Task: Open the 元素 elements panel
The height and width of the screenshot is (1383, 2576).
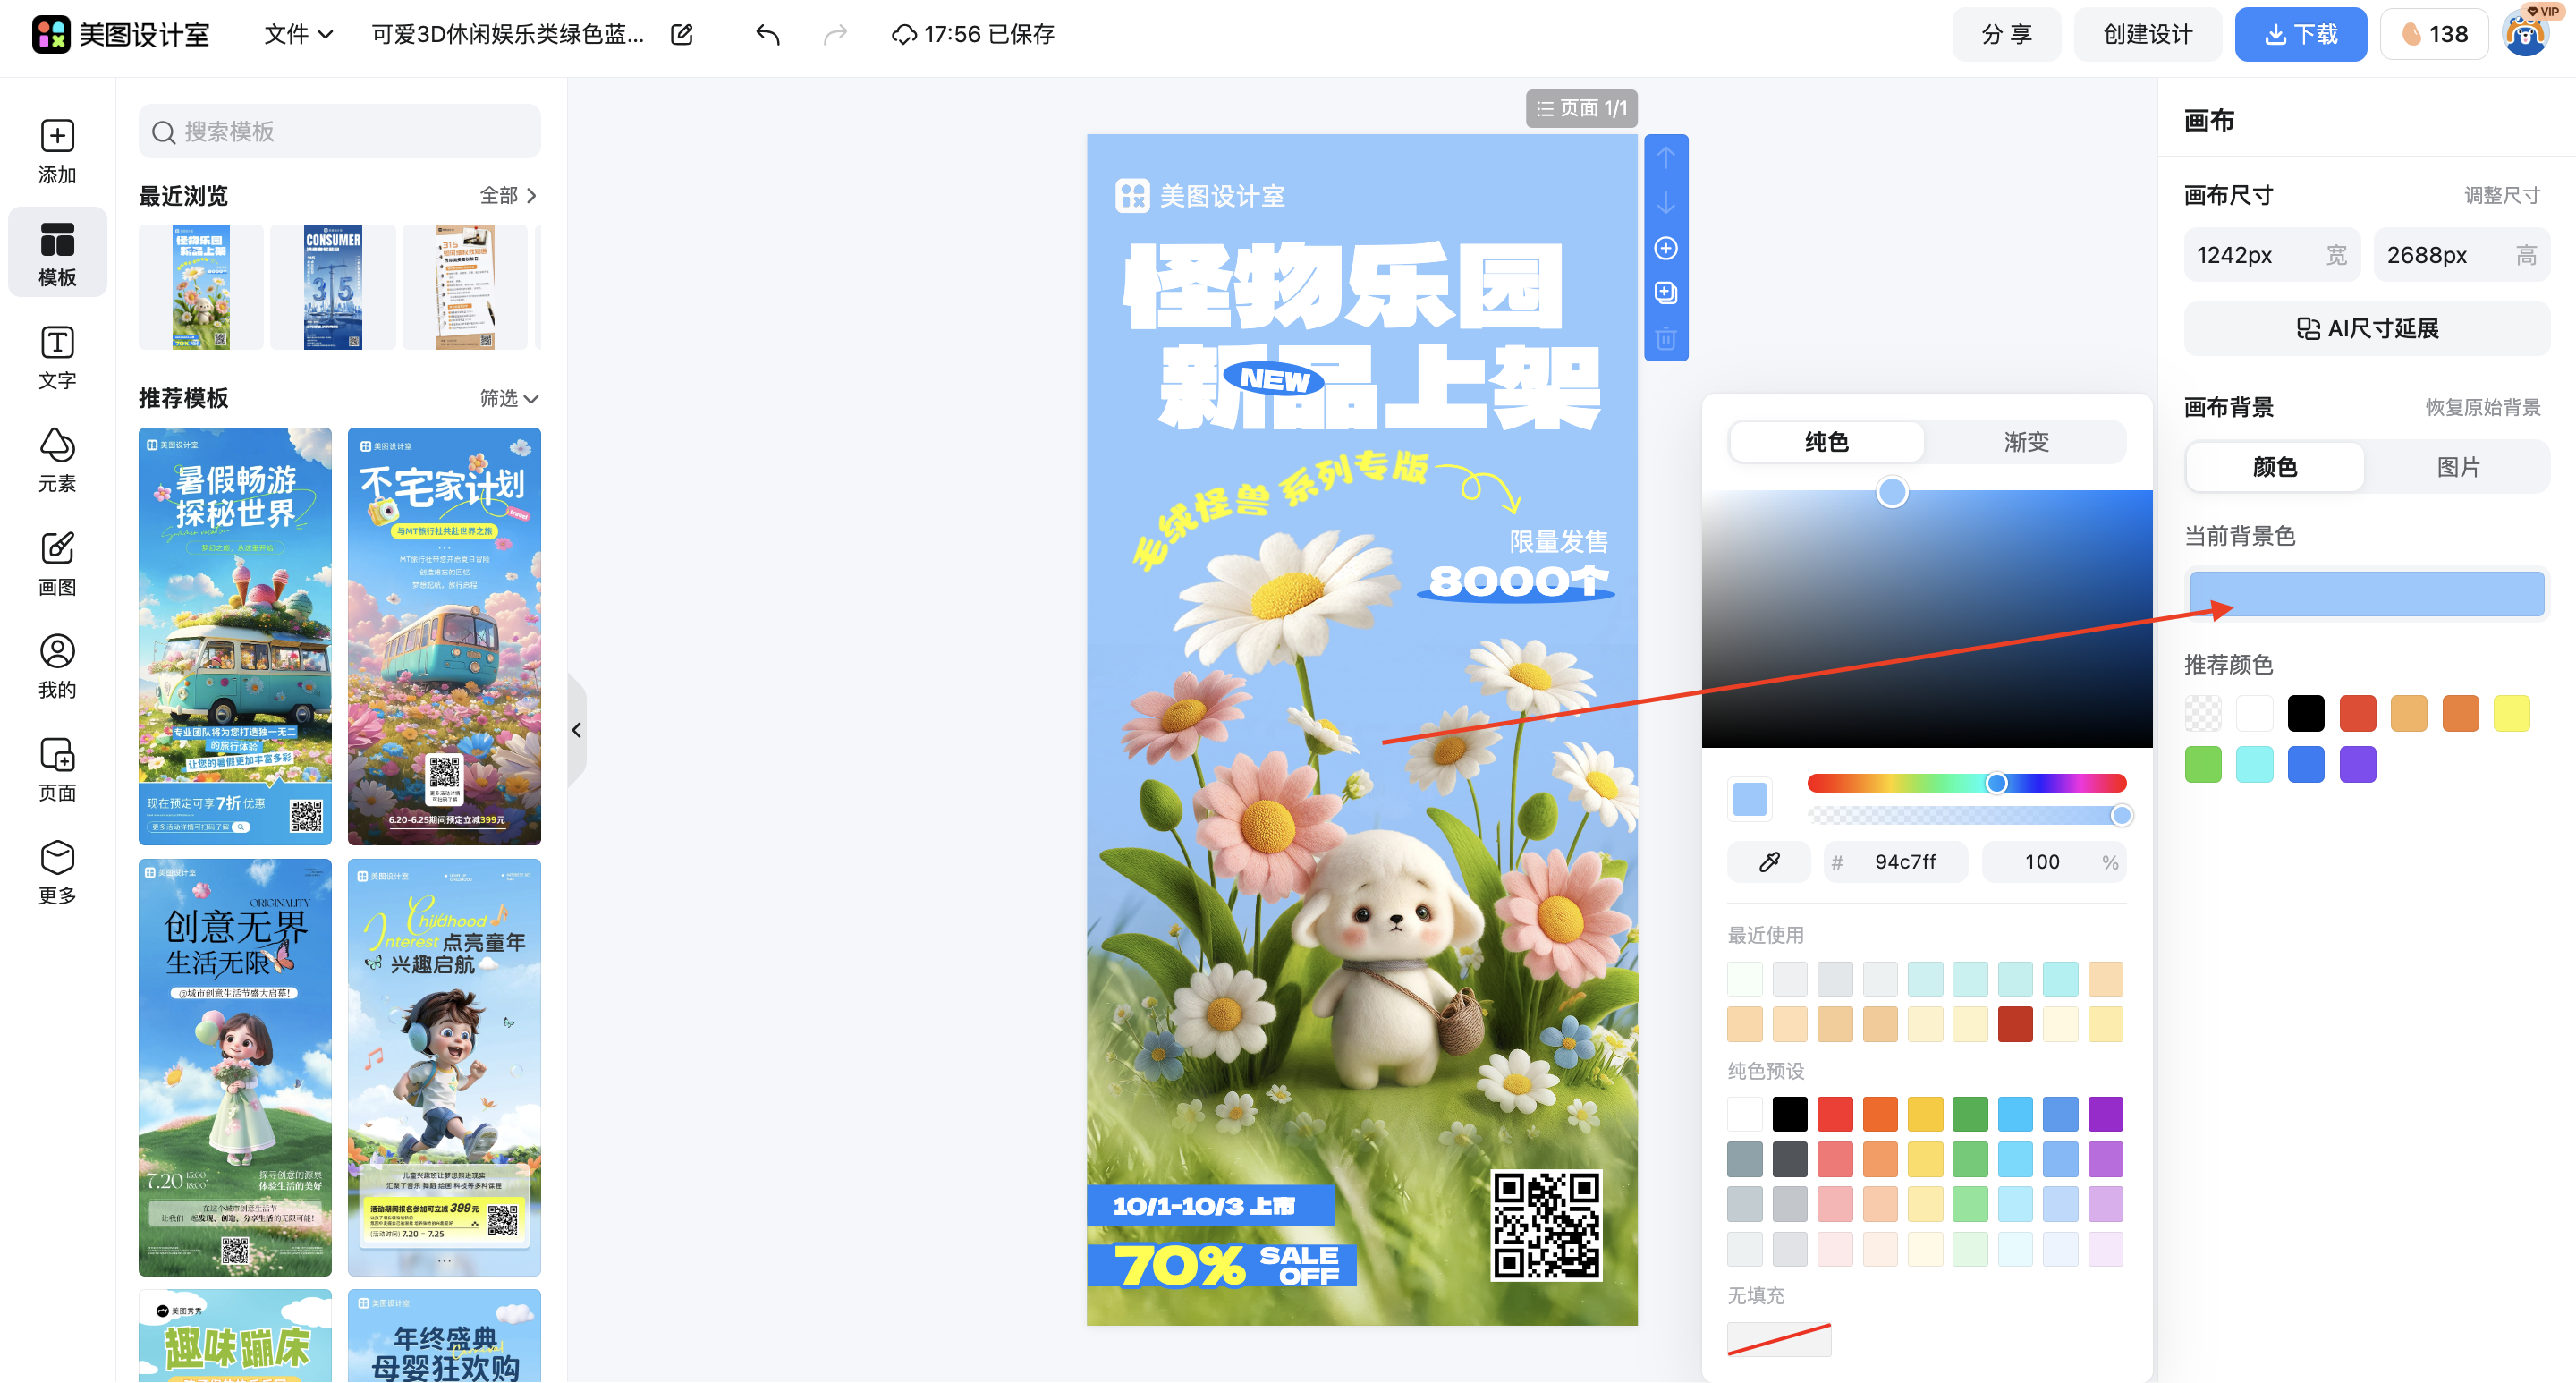Action: click(x=57, y=460)
